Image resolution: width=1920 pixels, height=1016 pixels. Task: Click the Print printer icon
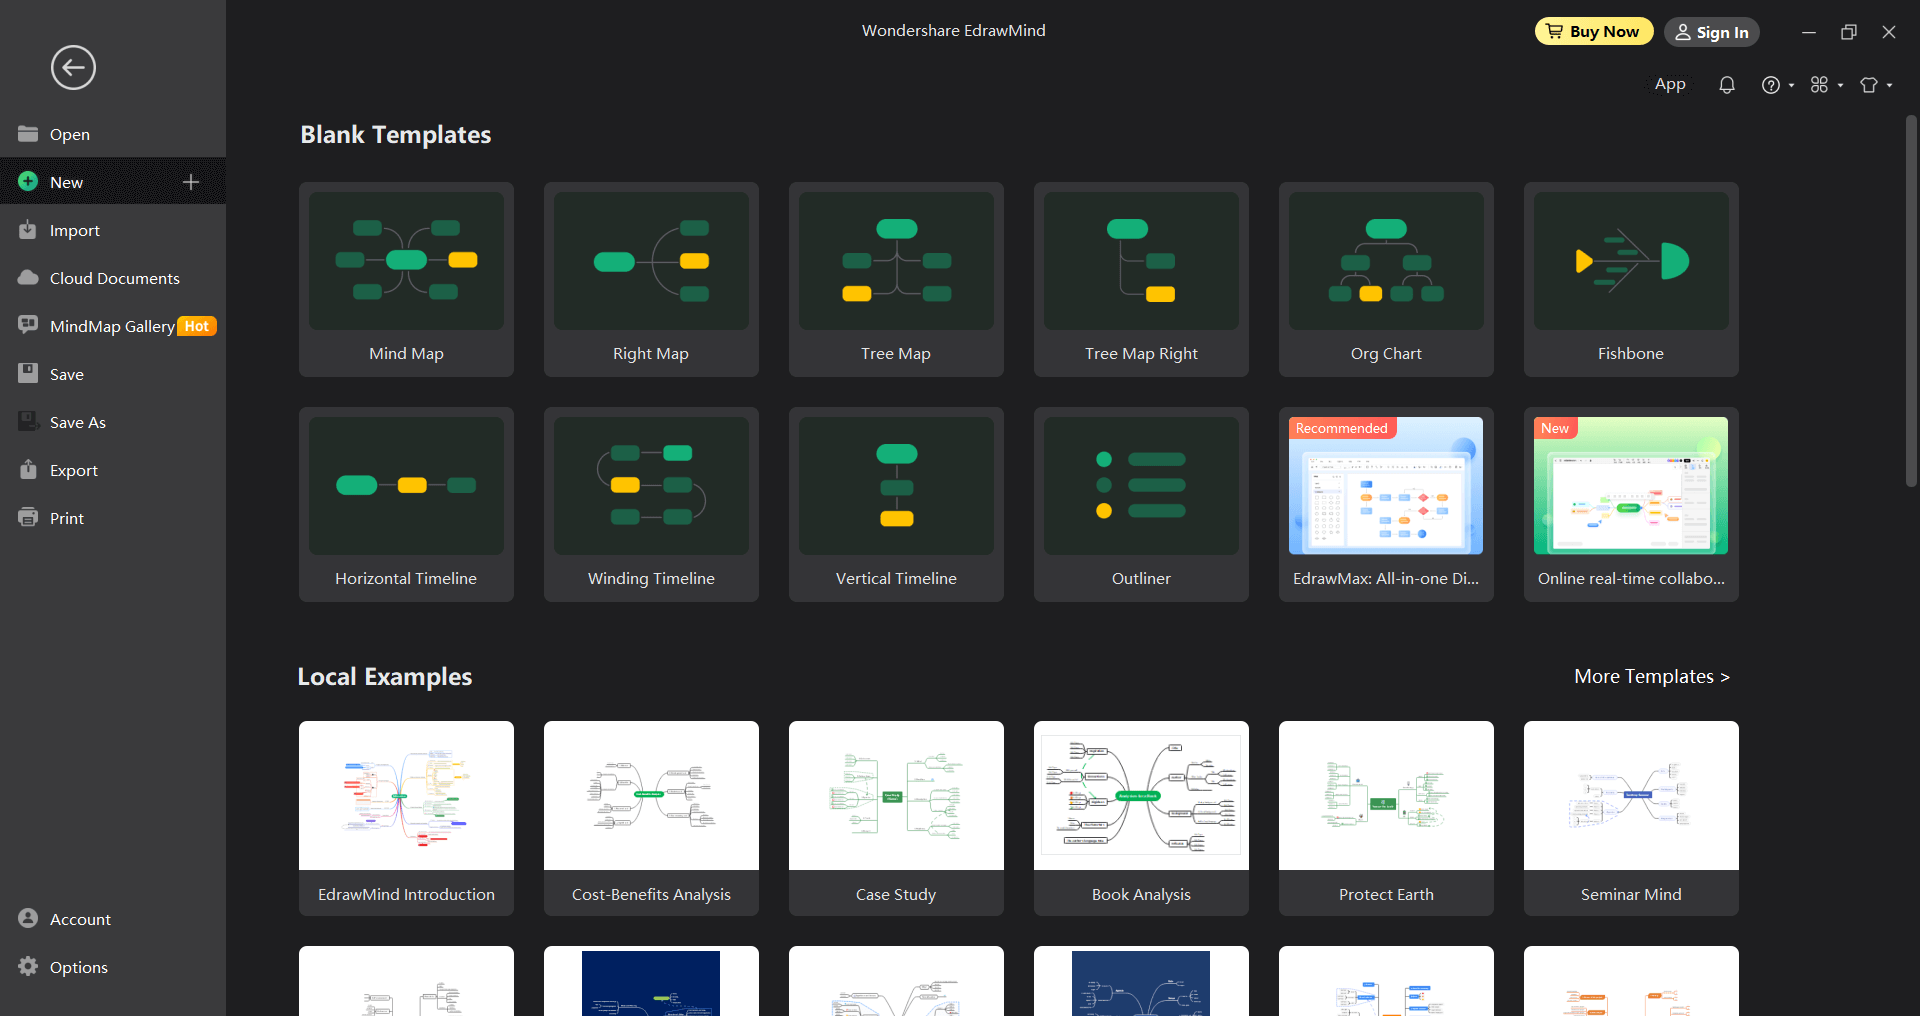[x=28, y=518]
